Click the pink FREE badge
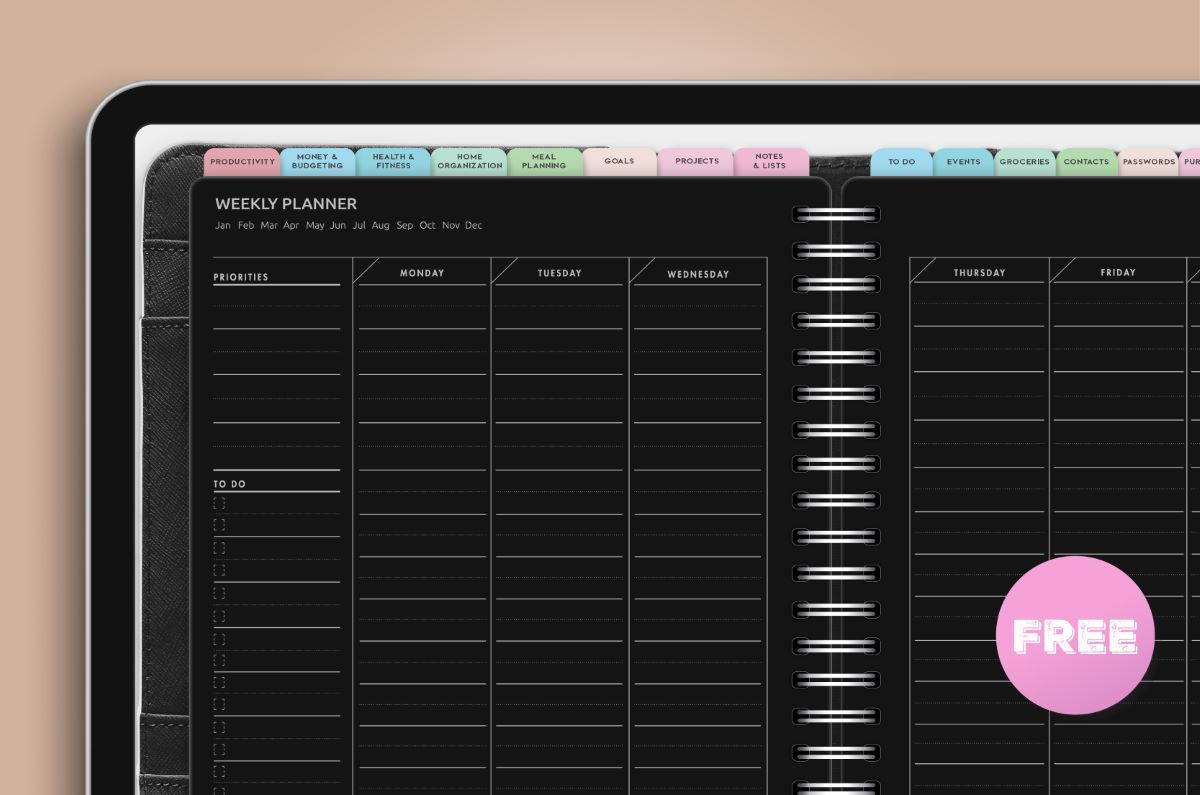The image size is (1200, 795). (x=1076, y=636)
